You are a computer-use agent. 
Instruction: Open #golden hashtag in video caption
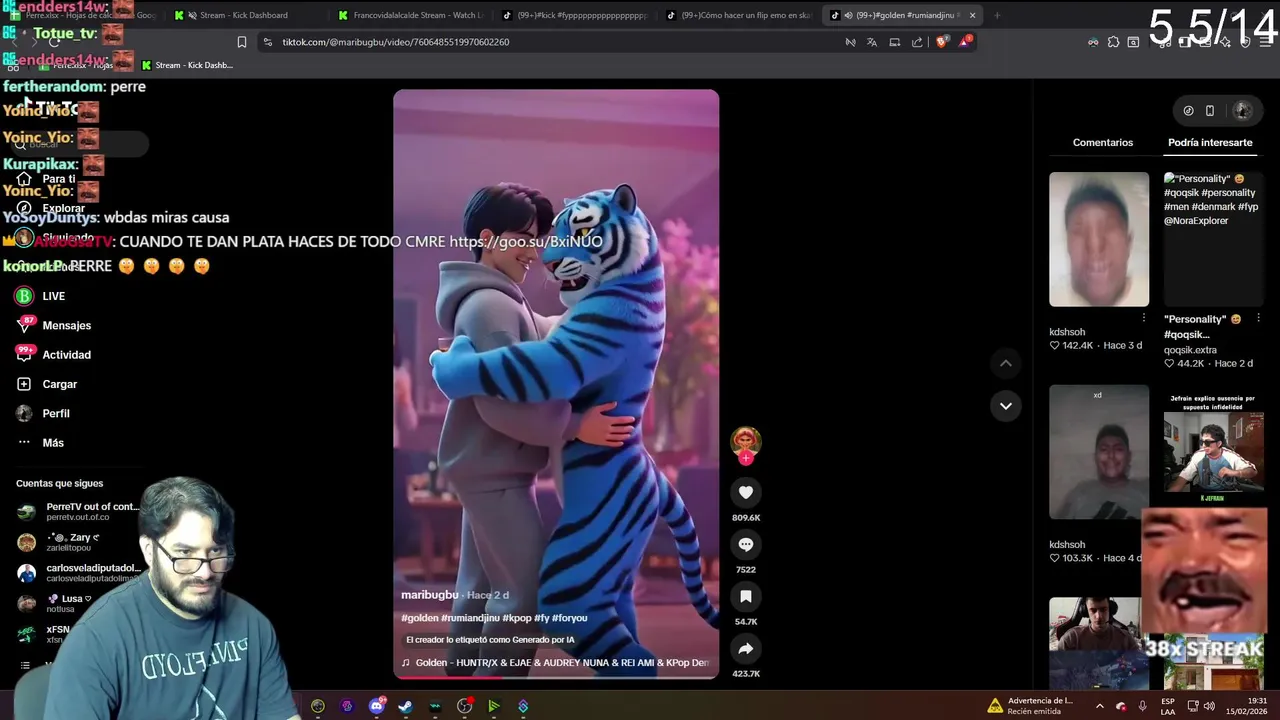(419, 618)
